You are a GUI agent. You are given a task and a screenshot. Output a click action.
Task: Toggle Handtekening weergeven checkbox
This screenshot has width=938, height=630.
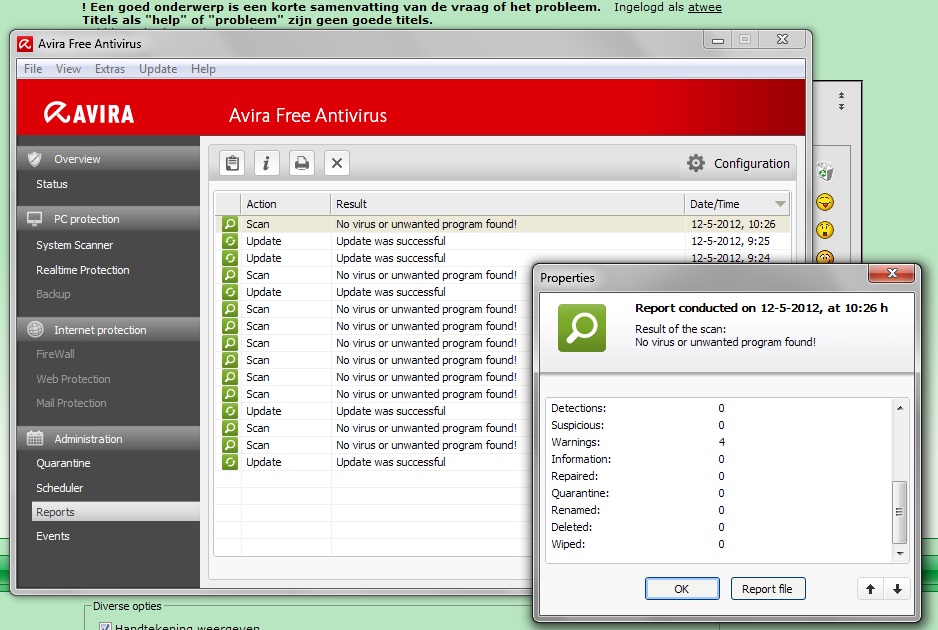pos(105,626)
